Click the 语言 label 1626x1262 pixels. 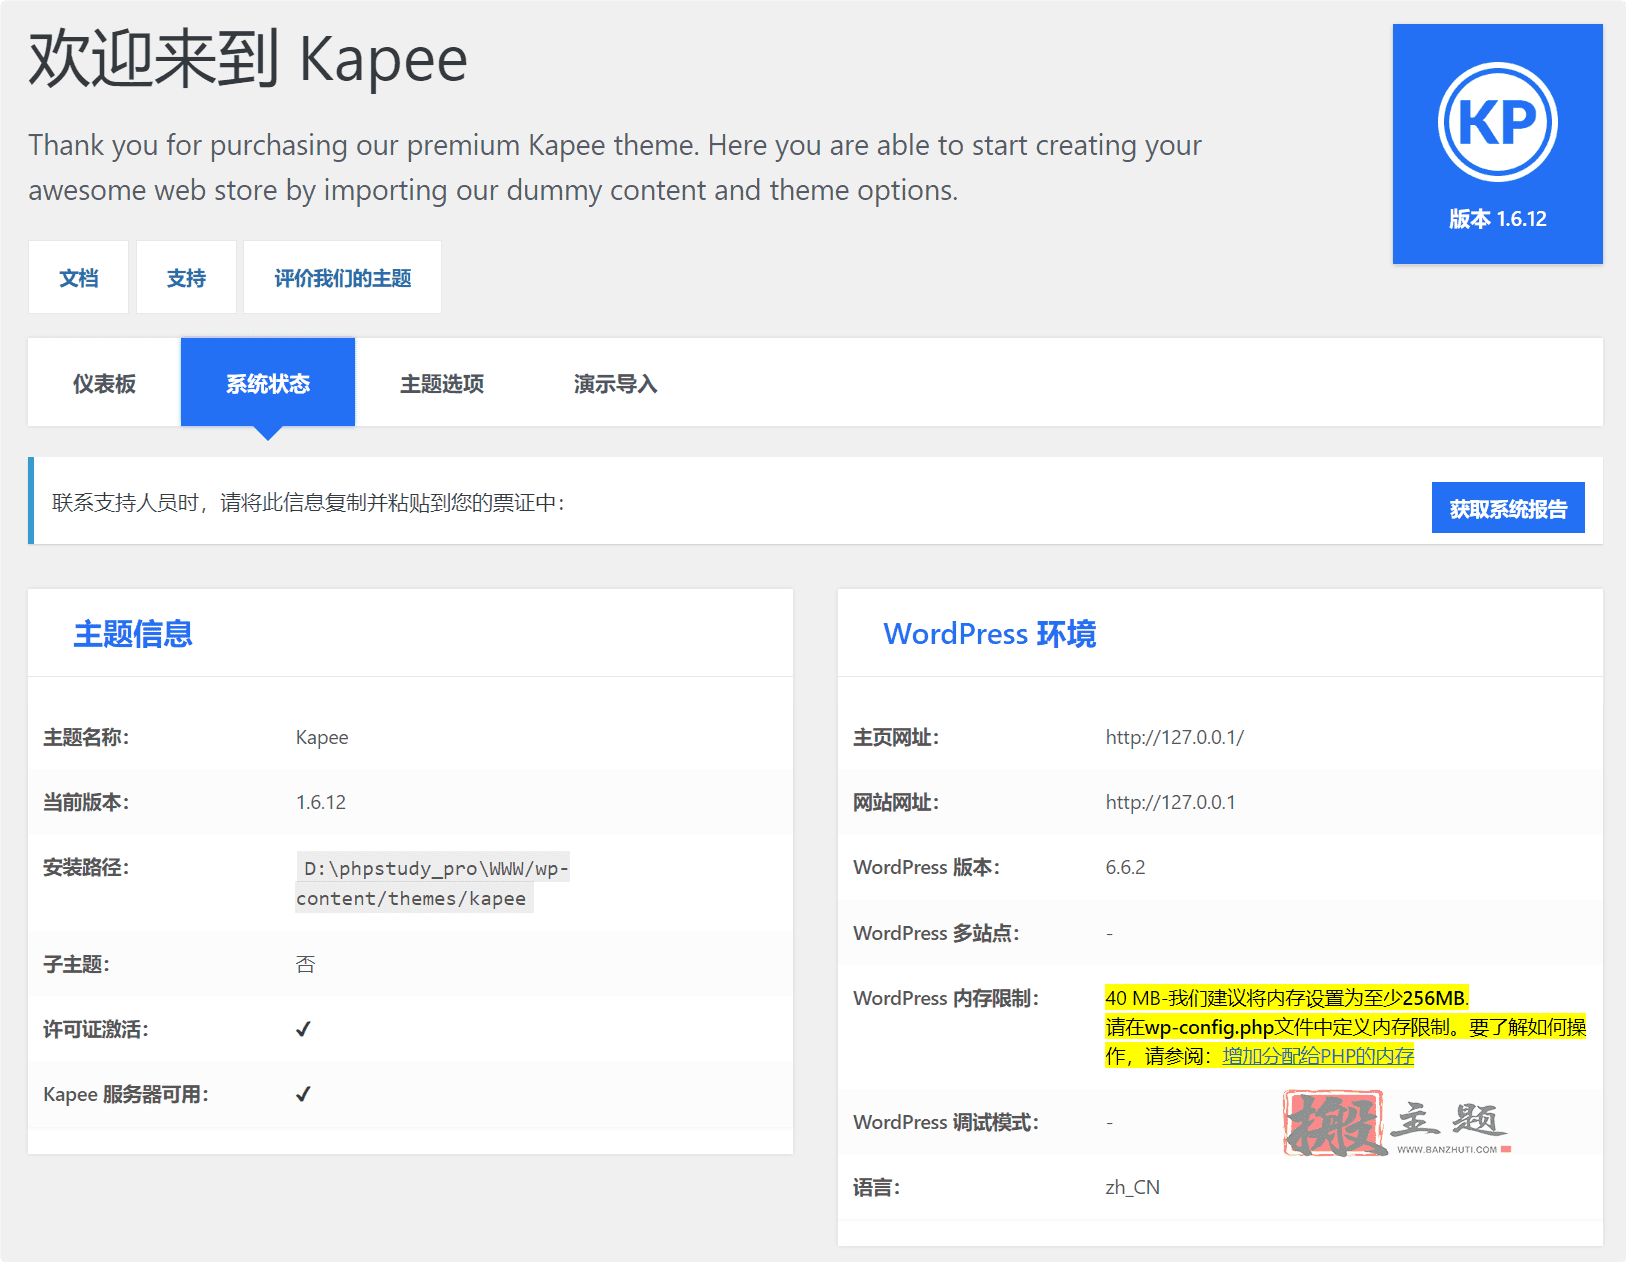pyautogui.click(x=876, y=1187)
